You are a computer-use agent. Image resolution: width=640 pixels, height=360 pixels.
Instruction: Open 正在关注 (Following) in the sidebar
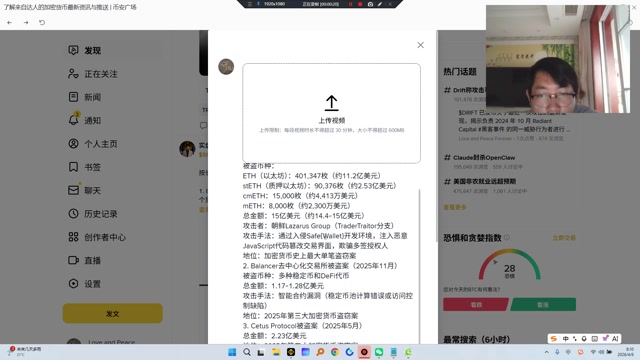pyautogui.click(x=93, y=74)
